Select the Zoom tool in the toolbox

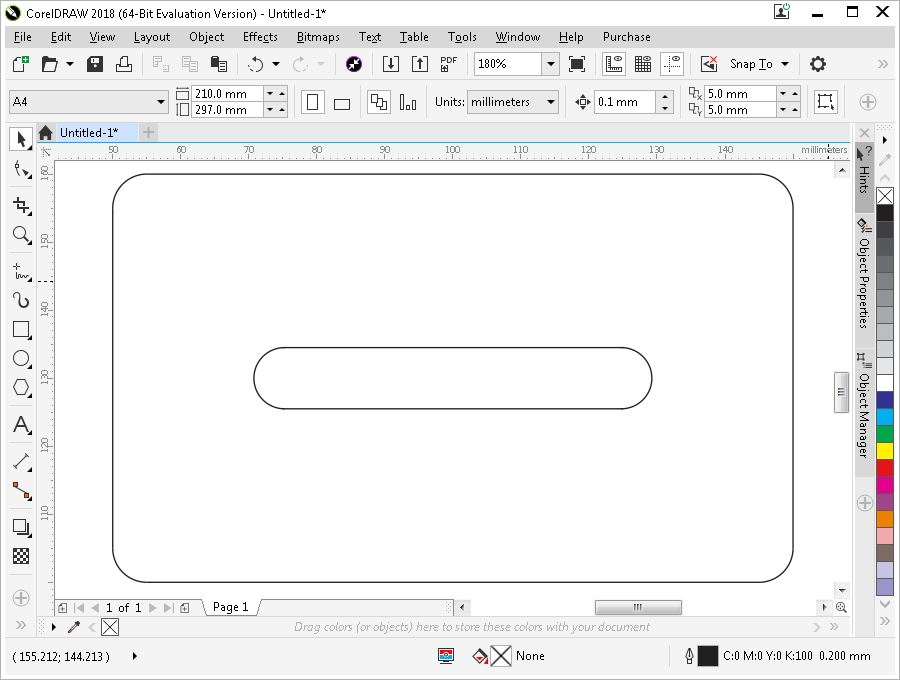(21, 235)
